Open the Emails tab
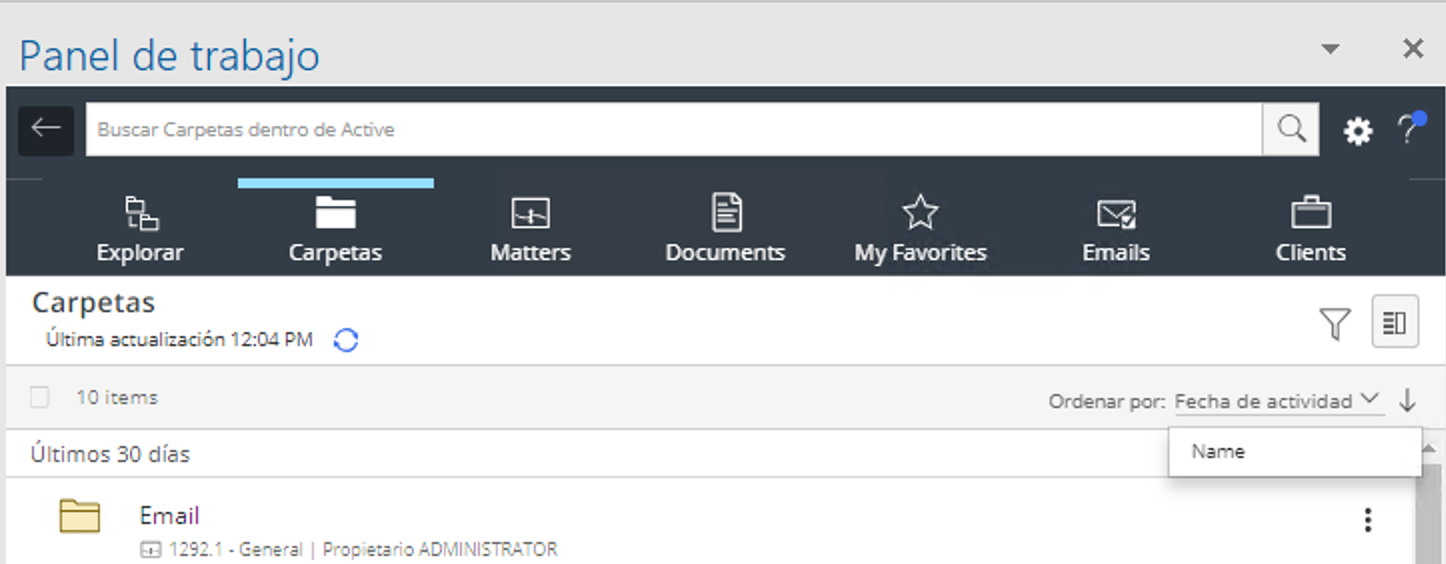Screen dimensions: 1446x564 pyautogui.click(x=1115, y=230)
